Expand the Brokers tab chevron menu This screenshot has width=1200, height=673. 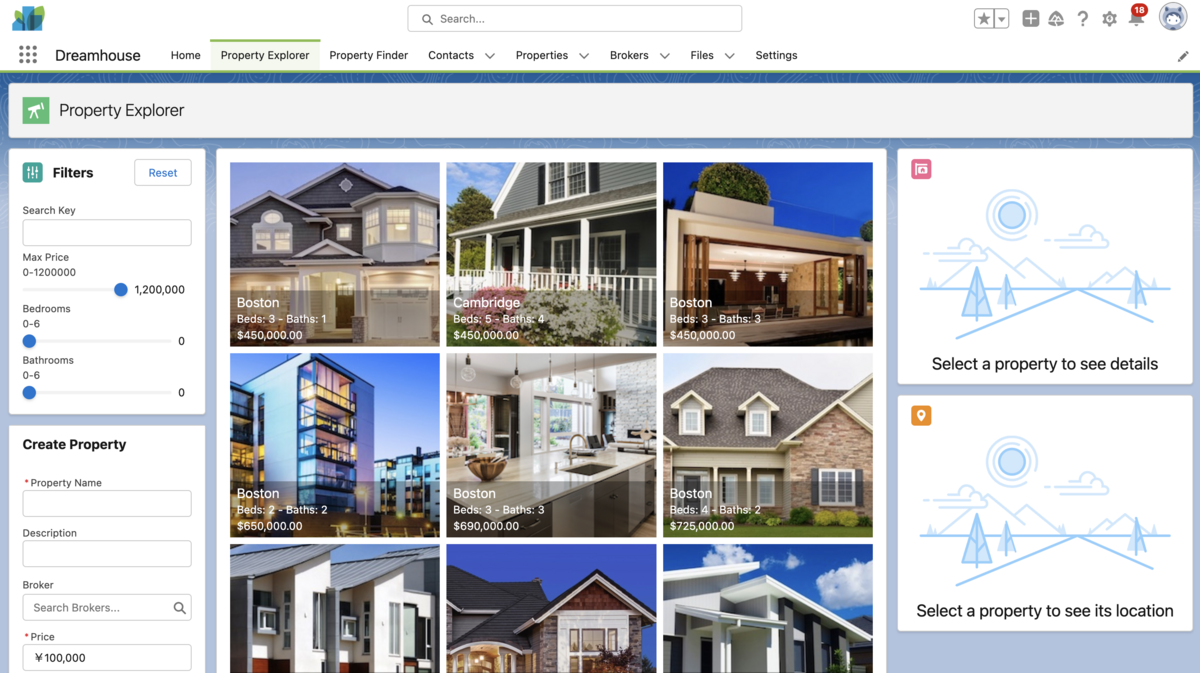[x=665, y=56]
